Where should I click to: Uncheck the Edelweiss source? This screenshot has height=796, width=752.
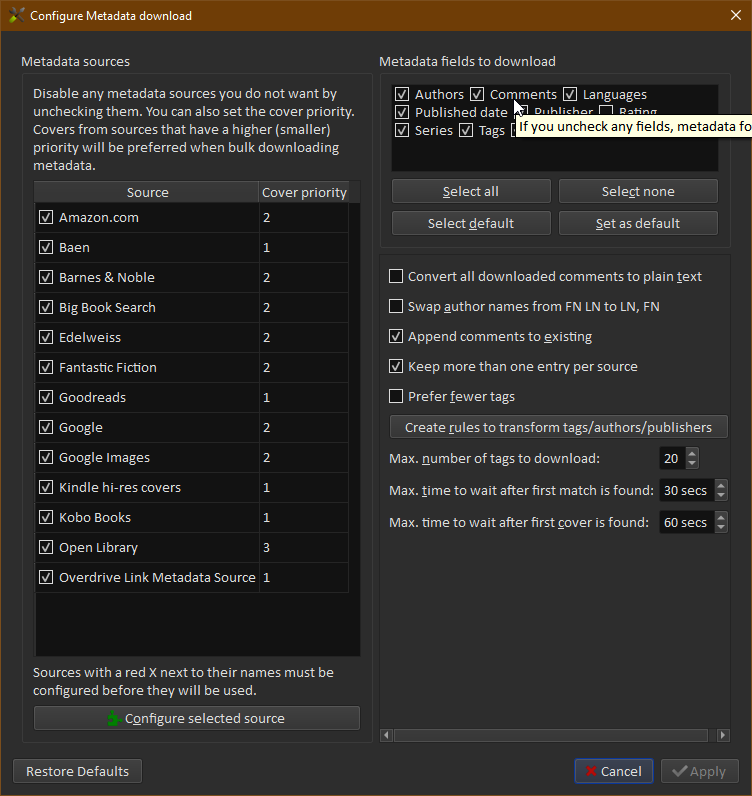pyautogui.click(x=46, y=337)
